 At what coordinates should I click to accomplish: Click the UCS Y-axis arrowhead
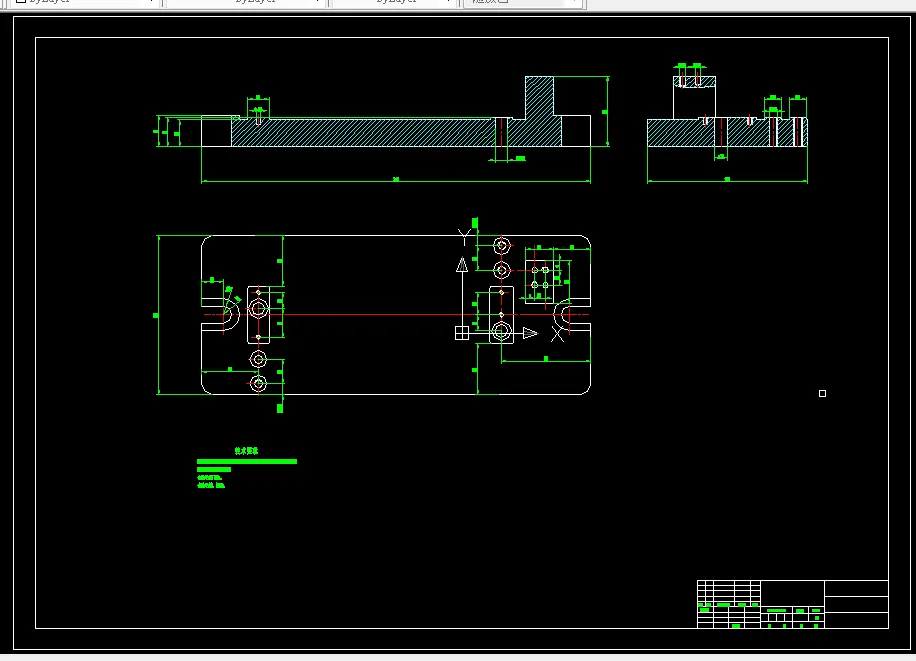pyautogui.click(x=462, y=265)
